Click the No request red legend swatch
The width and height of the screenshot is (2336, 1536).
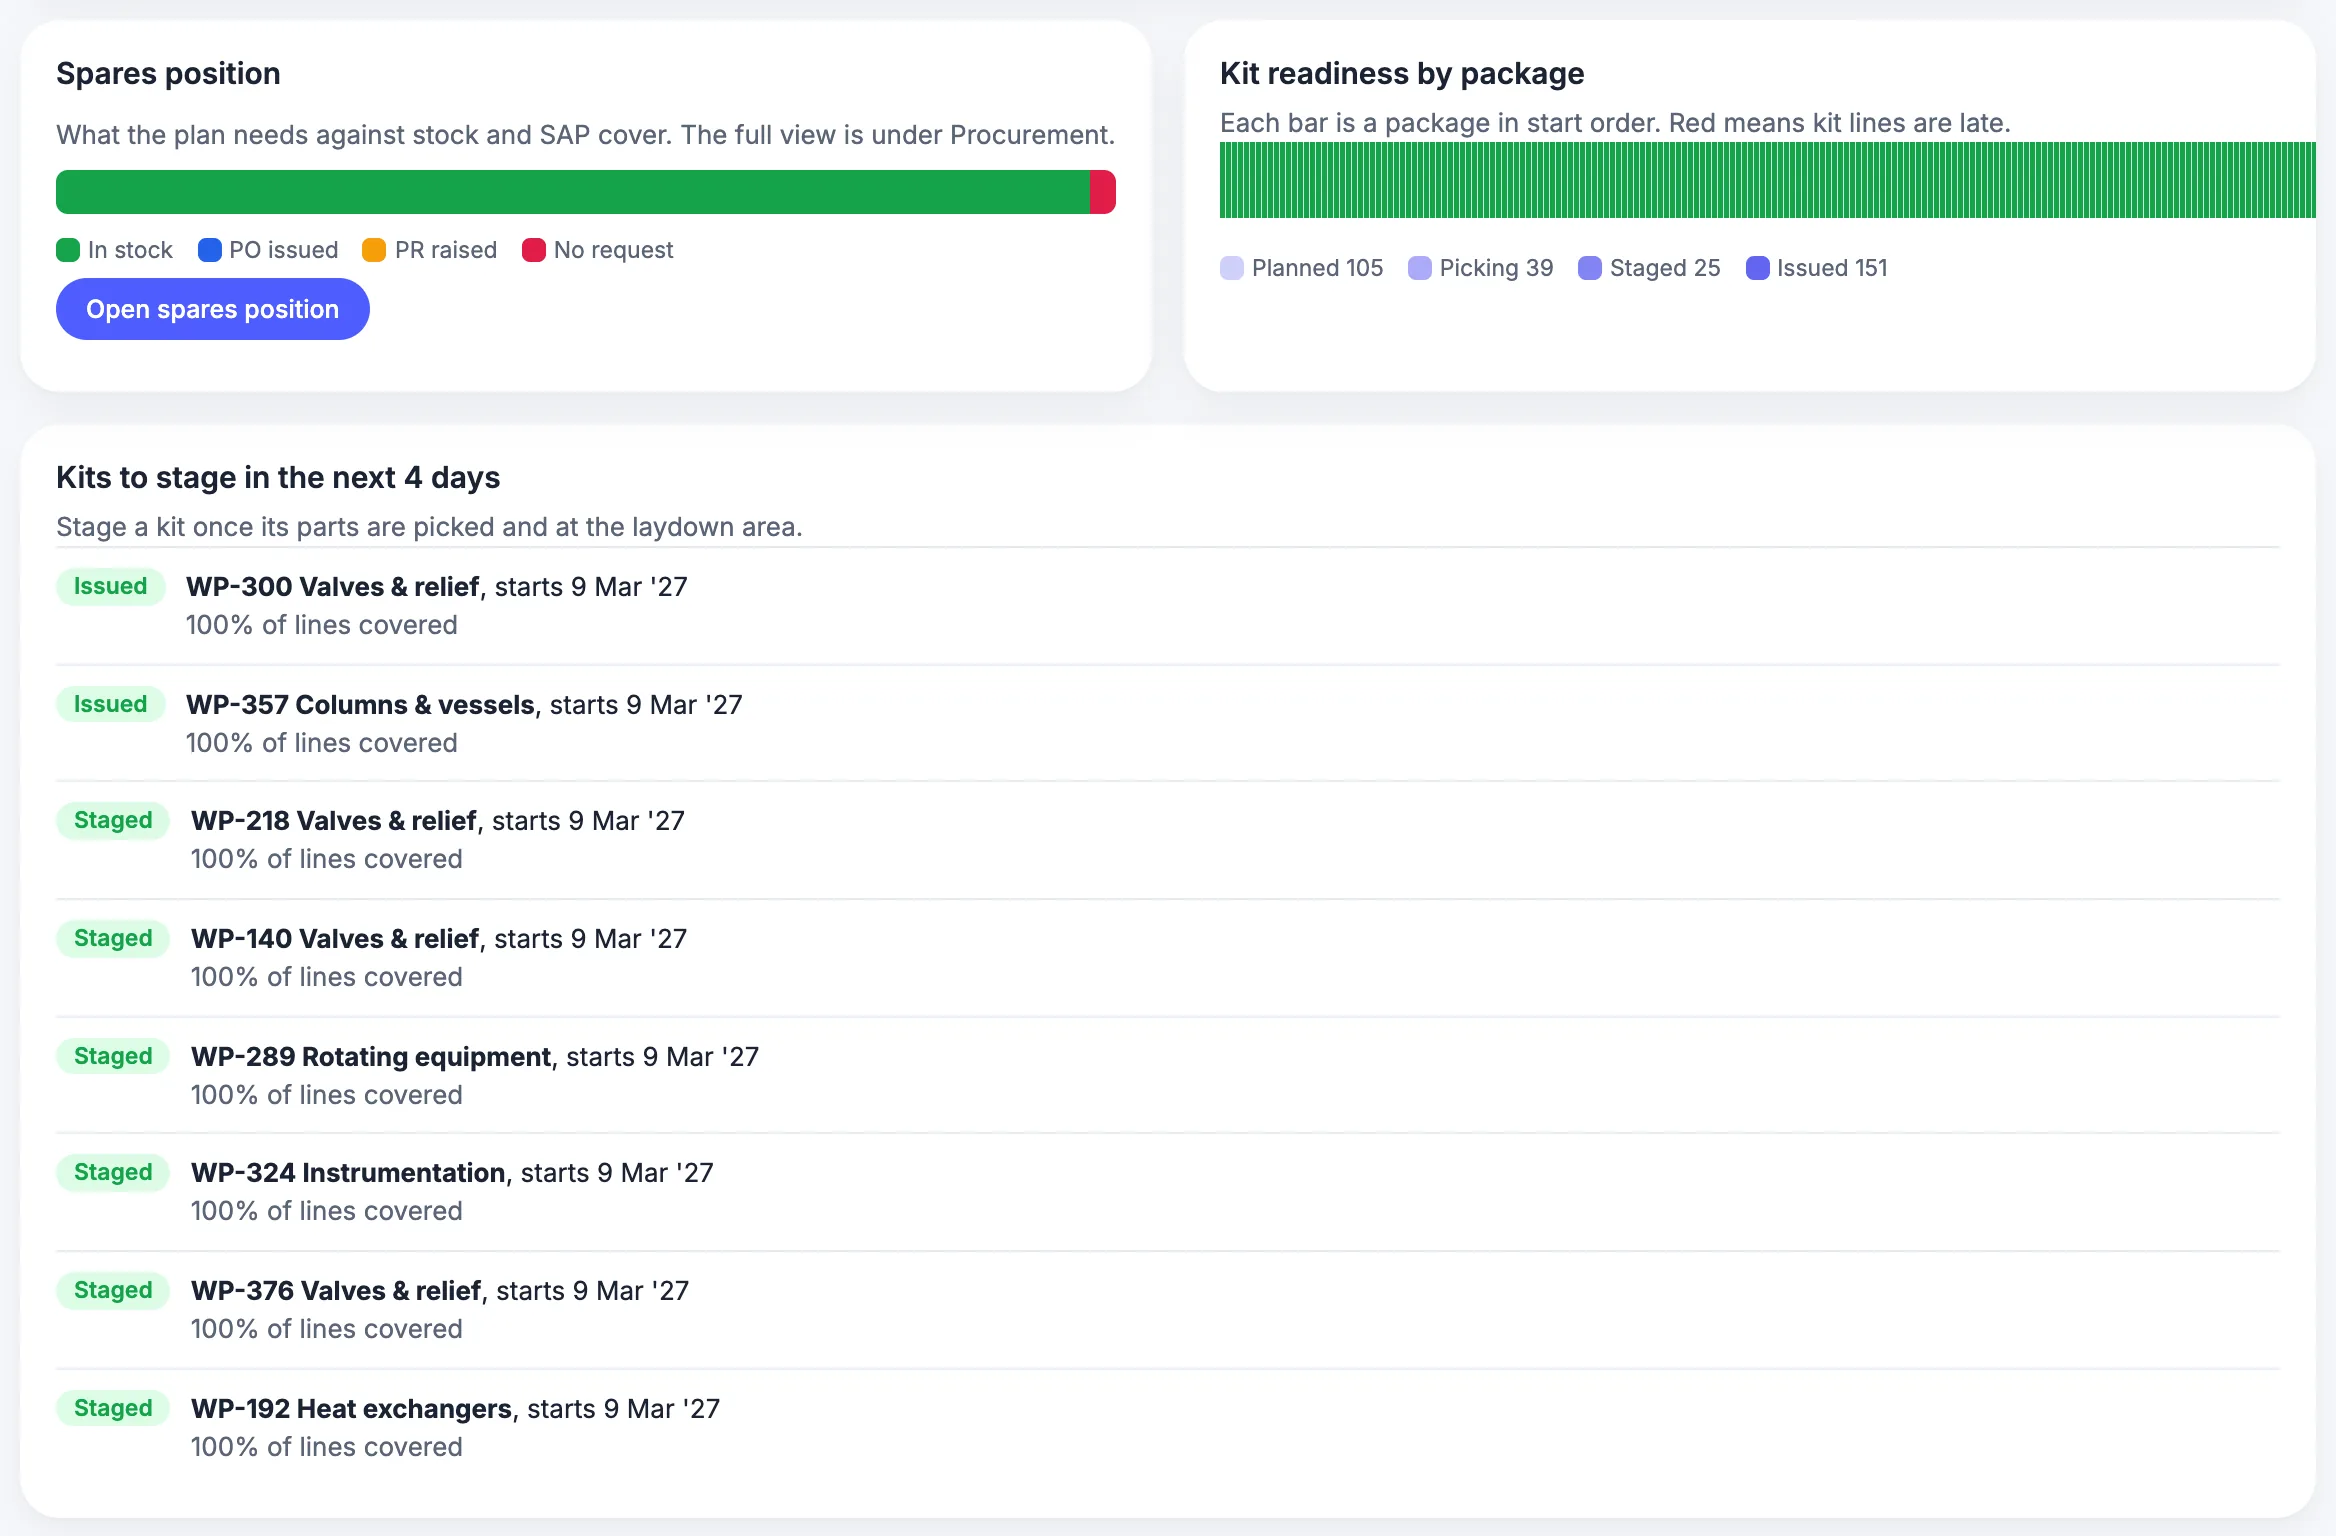tap(534, 250)
